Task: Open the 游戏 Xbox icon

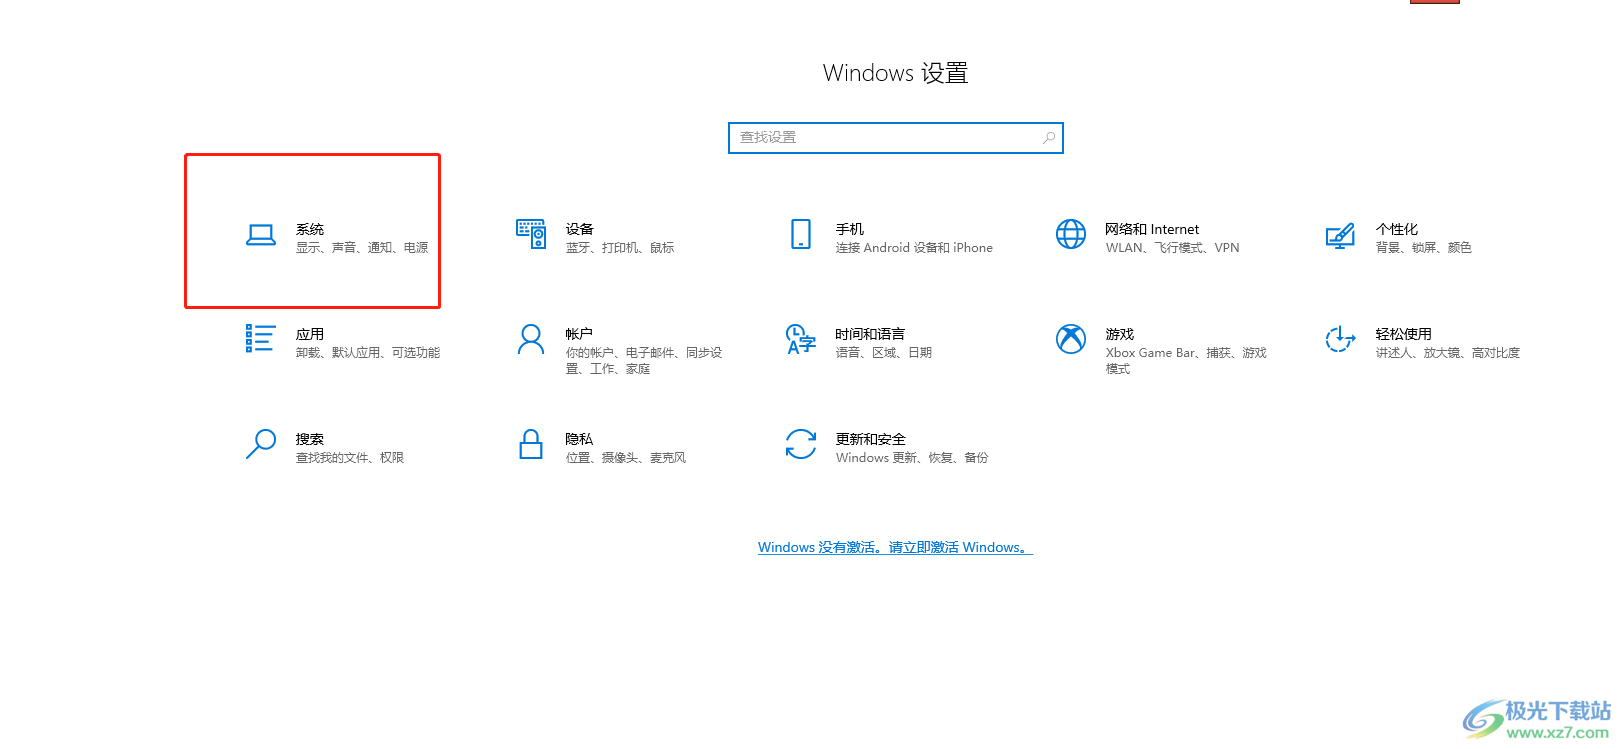Action: (1071, 339)
